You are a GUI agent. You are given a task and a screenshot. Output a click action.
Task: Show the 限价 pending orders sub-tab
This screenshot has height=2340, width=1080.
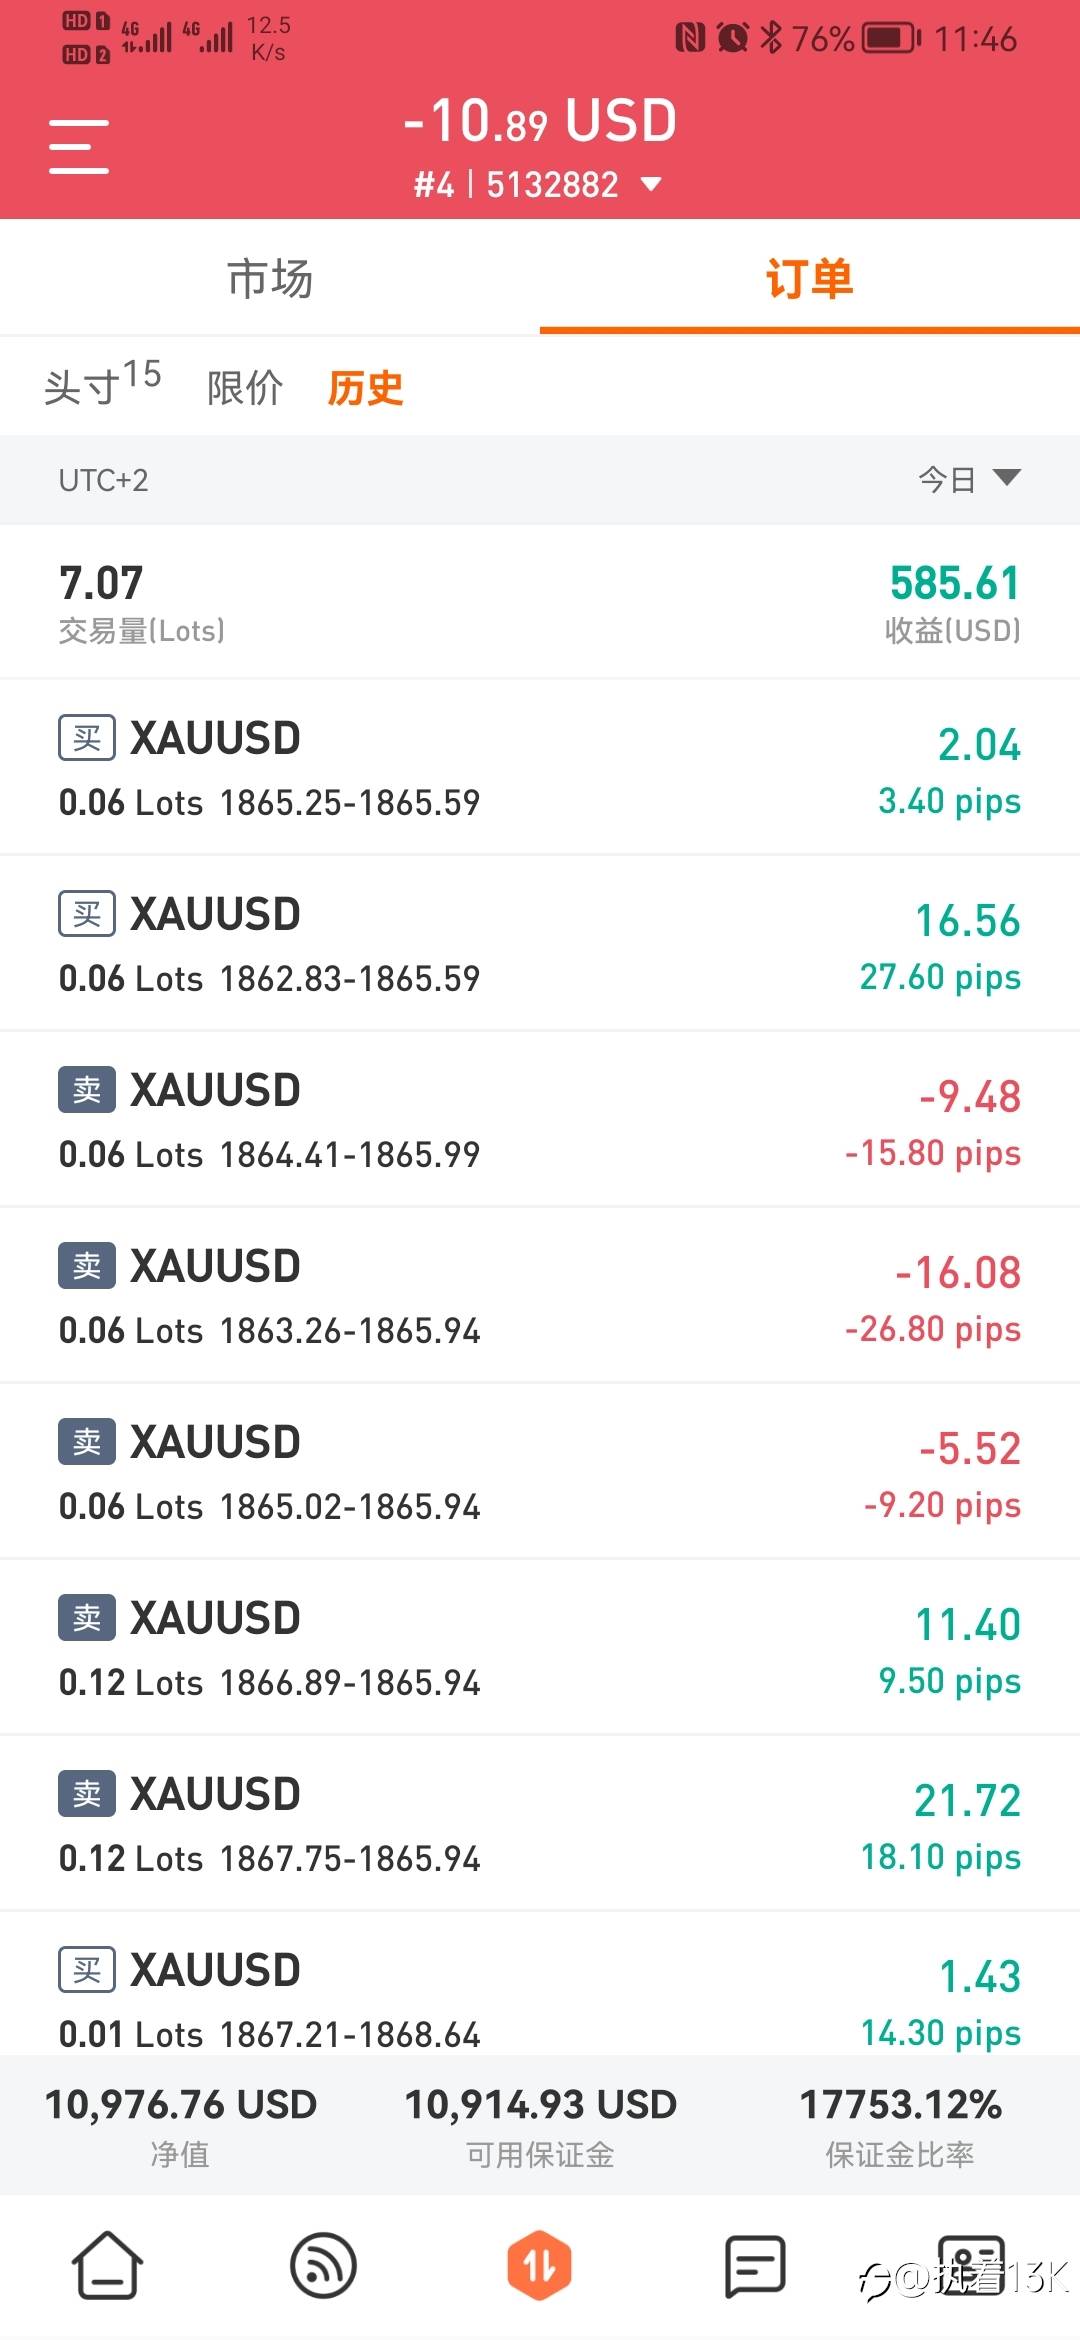click(245, 388)
